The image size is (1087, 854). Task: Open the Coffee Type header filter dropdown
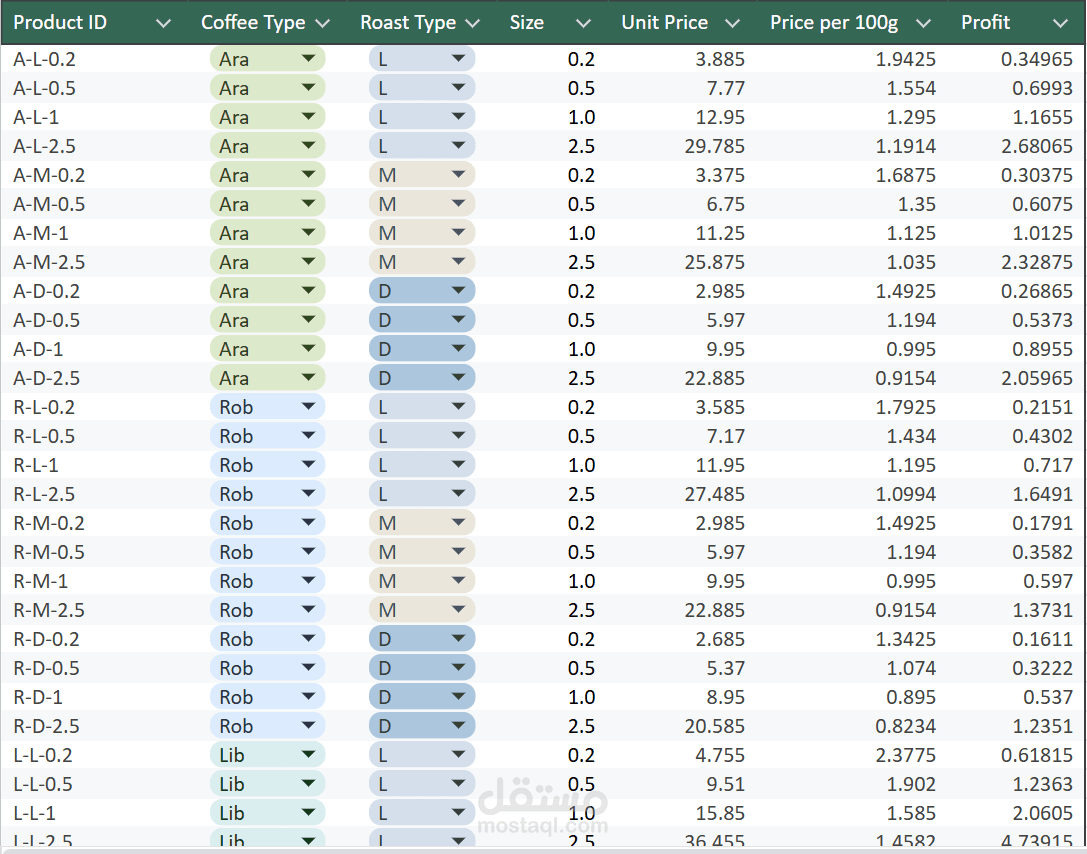322,23
